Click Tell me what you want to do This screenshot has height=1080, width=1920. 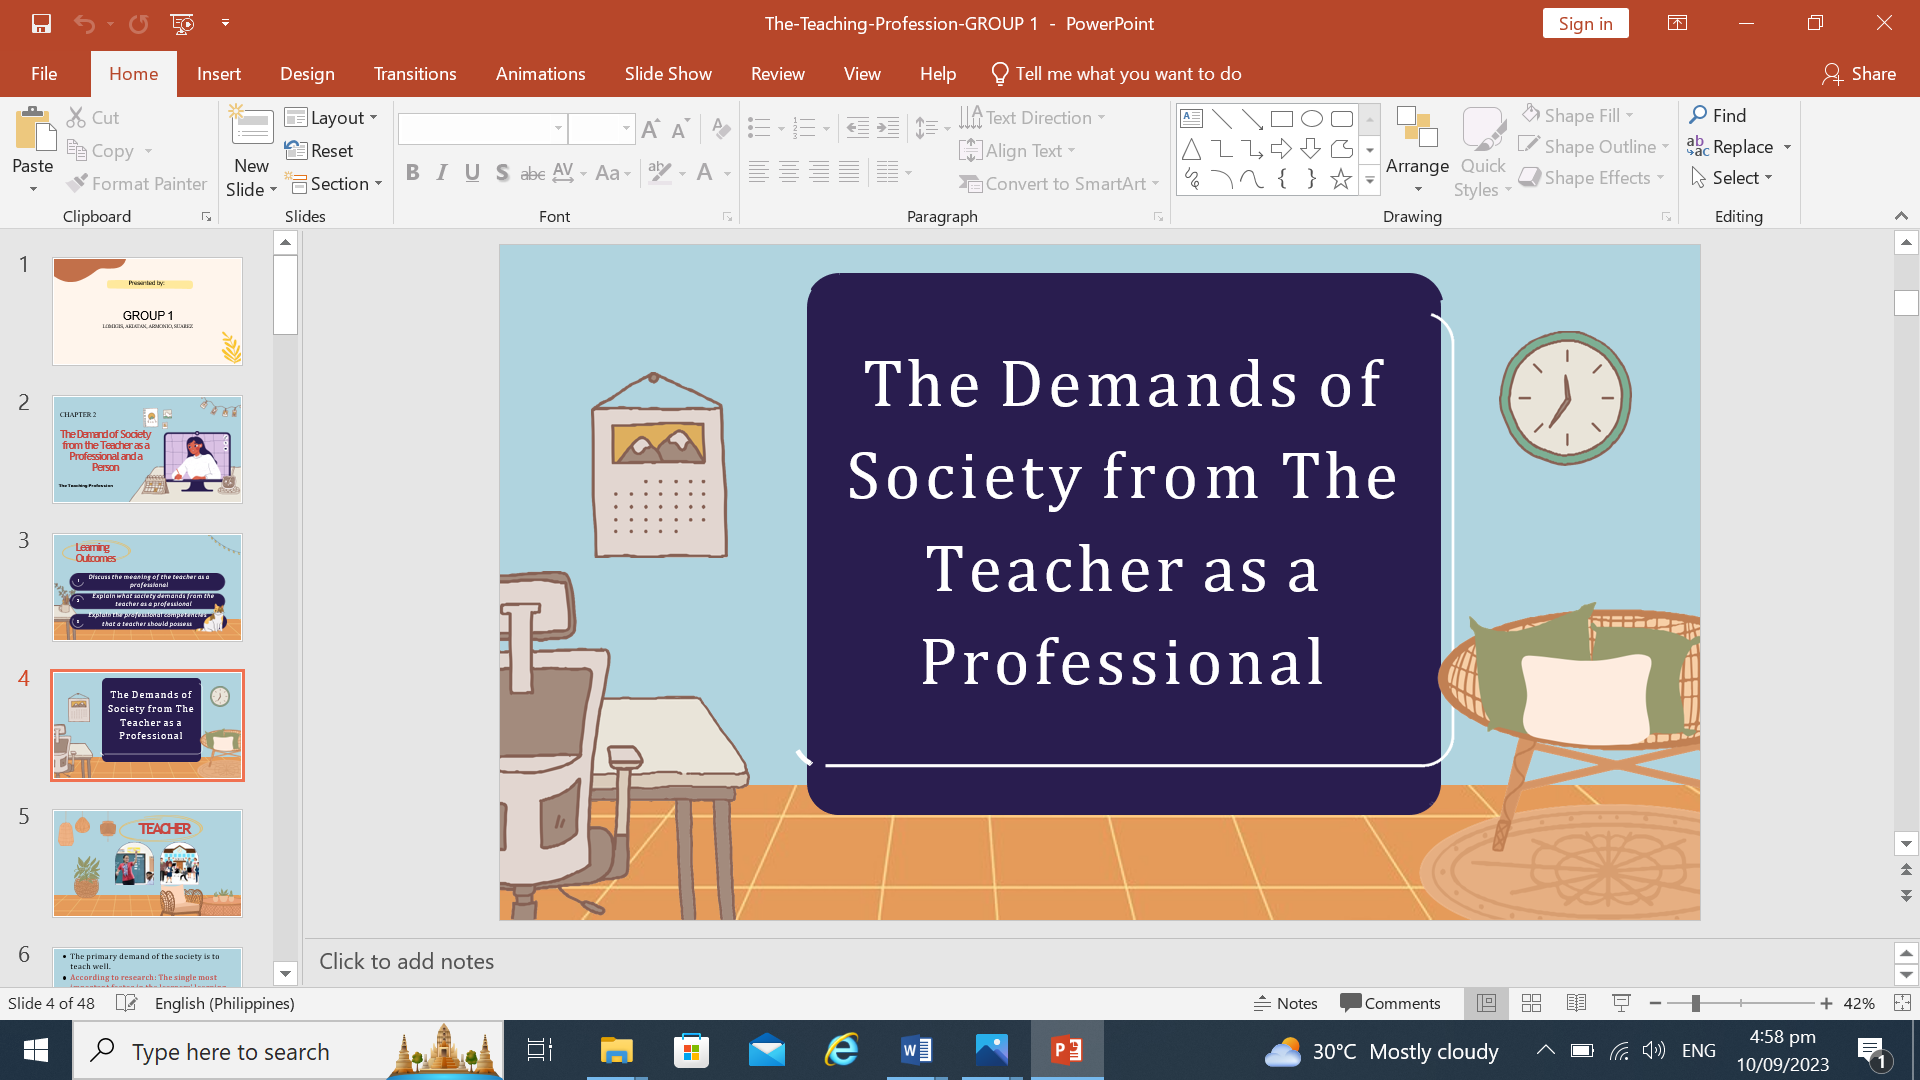(1116, 73)
